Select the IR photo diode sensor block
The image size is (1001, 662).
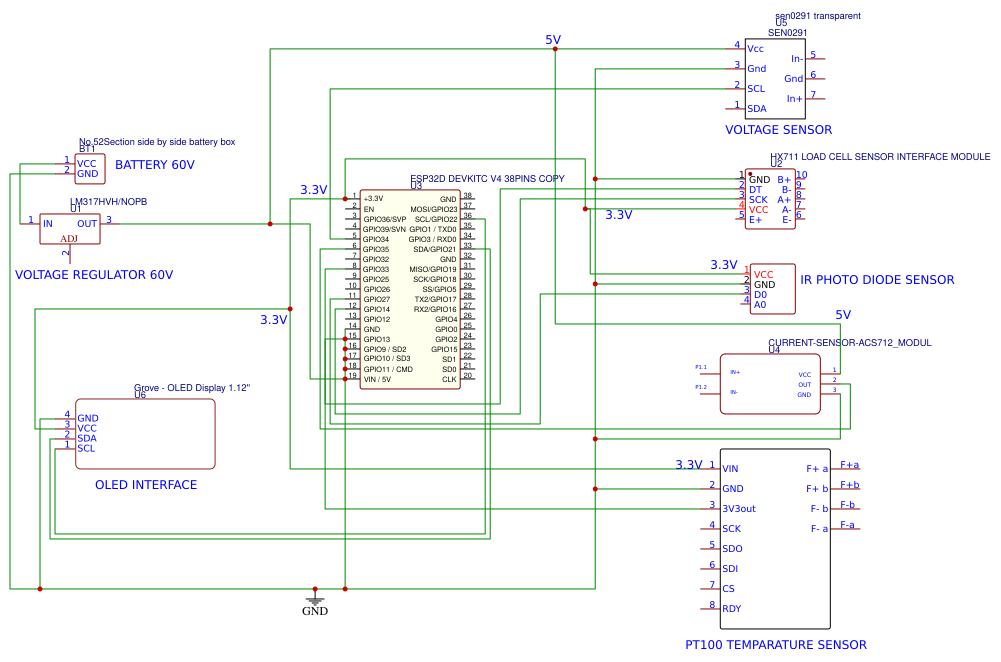[x=772, y=289]
